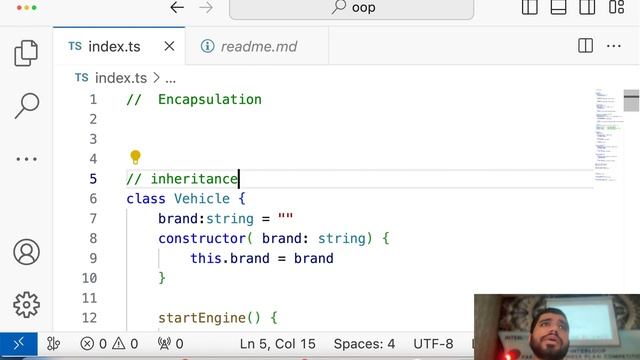The image size is (640, 360).
Task: Change indentation via Spaces: 4
Action: (364, 344)
